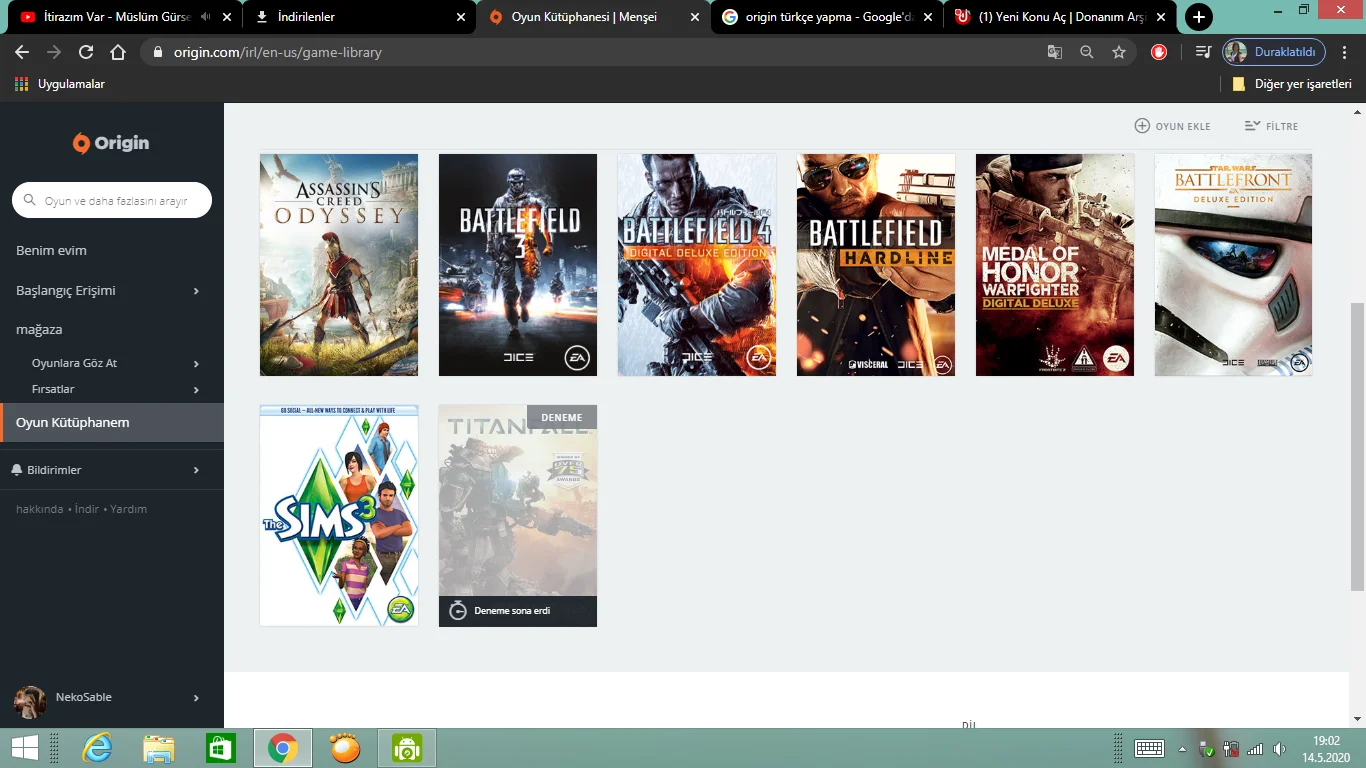Screen dimensions: 1366x768
Task: Click the zoom magnifier icon in the address bar
Action: pyautogui.click(x=1087, y=52)
